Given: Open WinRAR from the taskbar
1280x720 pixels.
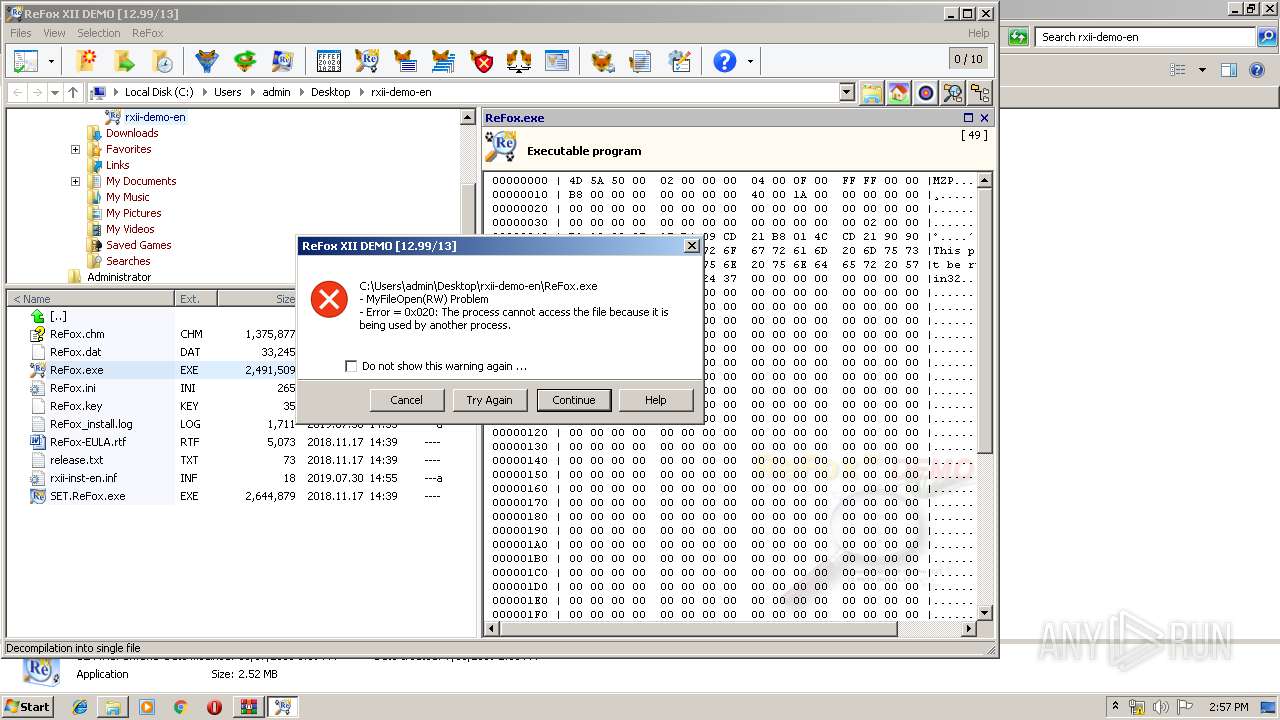Looking at the screenshot, I should [248, 707].
